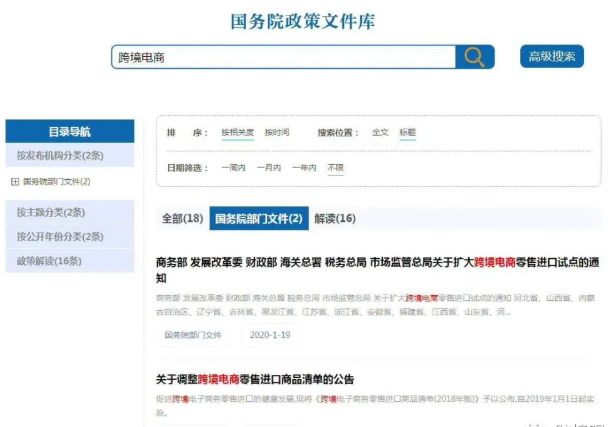This screenshot has height=427, width=613.
Task: Switch to the 解读(16) tab
Action: [x=335, y=218]
